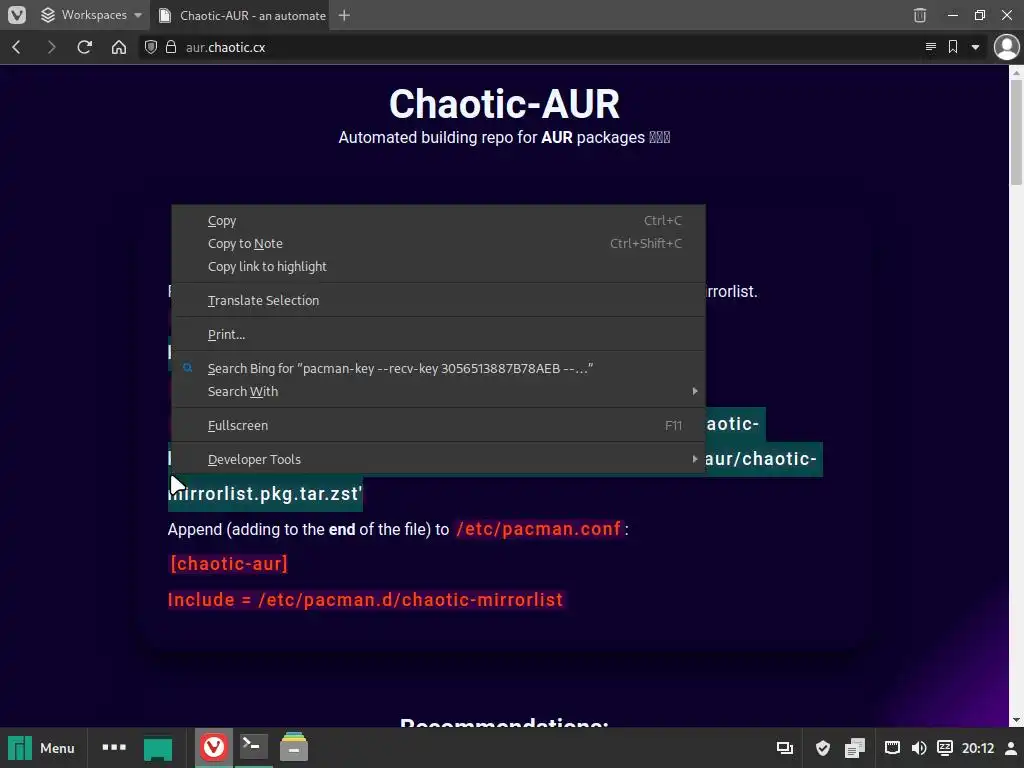This screenshot has height=768, width=1024.
Task: Open the clock showing 20:12
Action: [x=978, y=748]
